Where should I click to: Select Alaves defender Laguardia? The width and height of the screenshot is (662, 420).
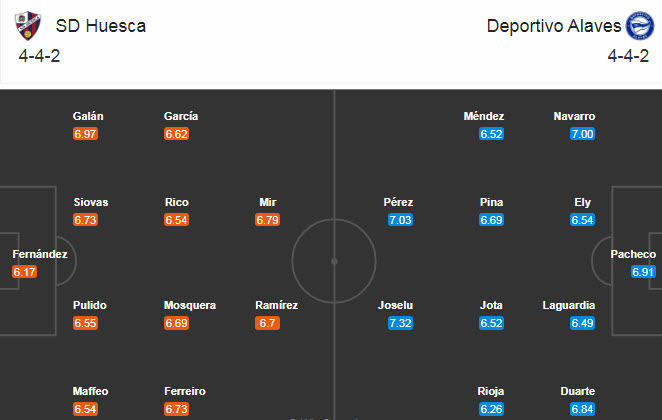coord(569,305)
